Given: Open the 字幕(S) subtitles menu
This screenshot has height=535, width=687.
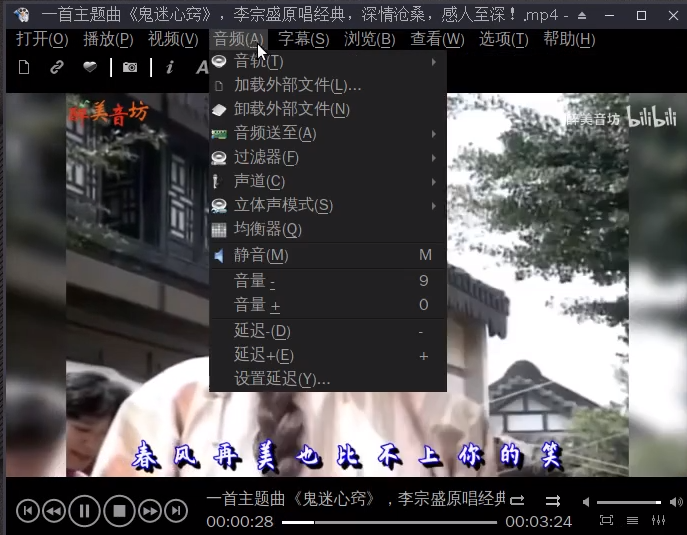Looking at the screenshot, I should pos(304,39).
